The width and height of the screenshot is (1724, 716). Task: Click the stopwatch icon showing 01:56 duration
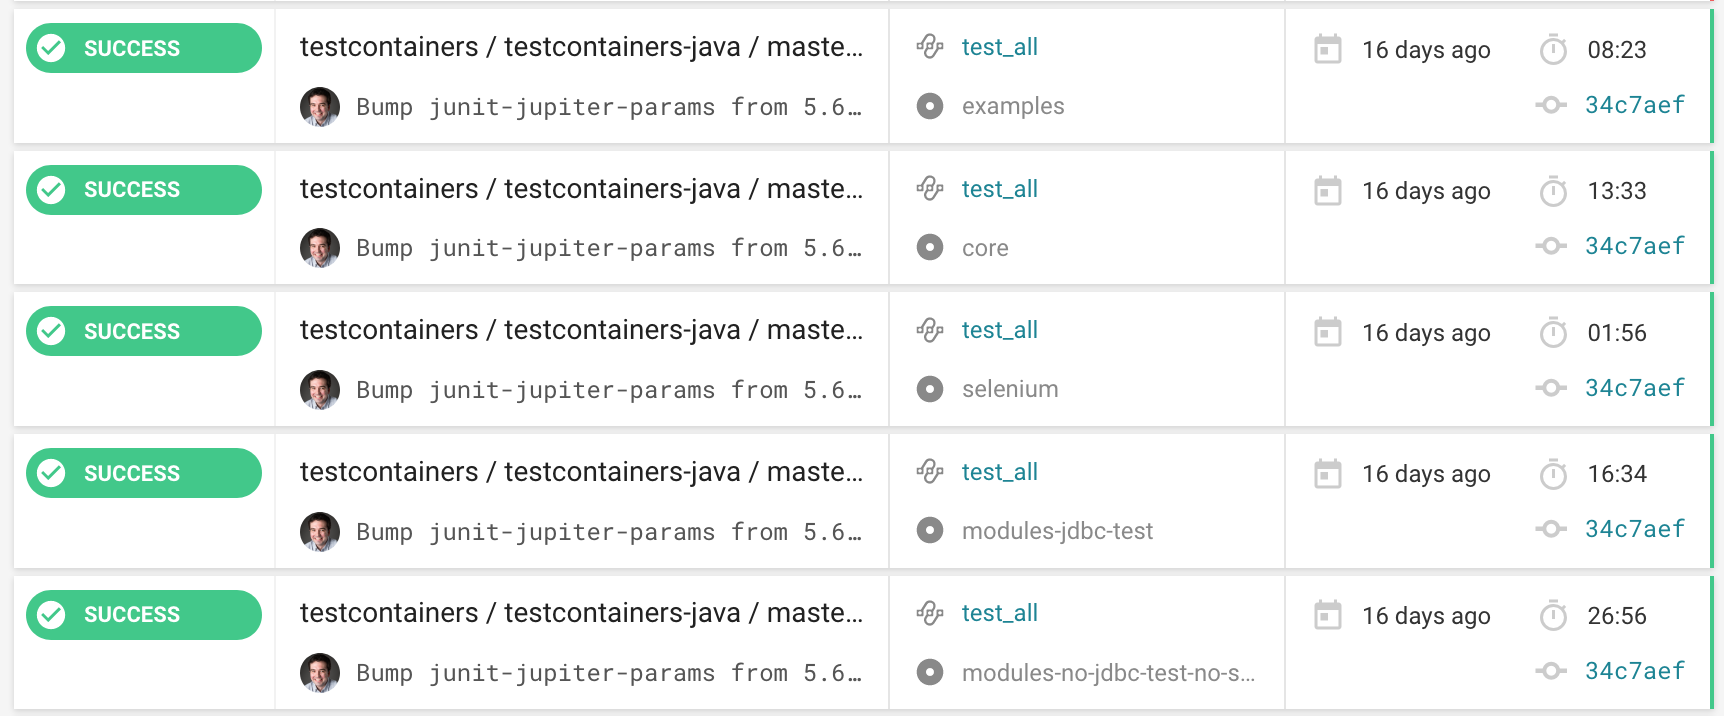click(1553, 333)
